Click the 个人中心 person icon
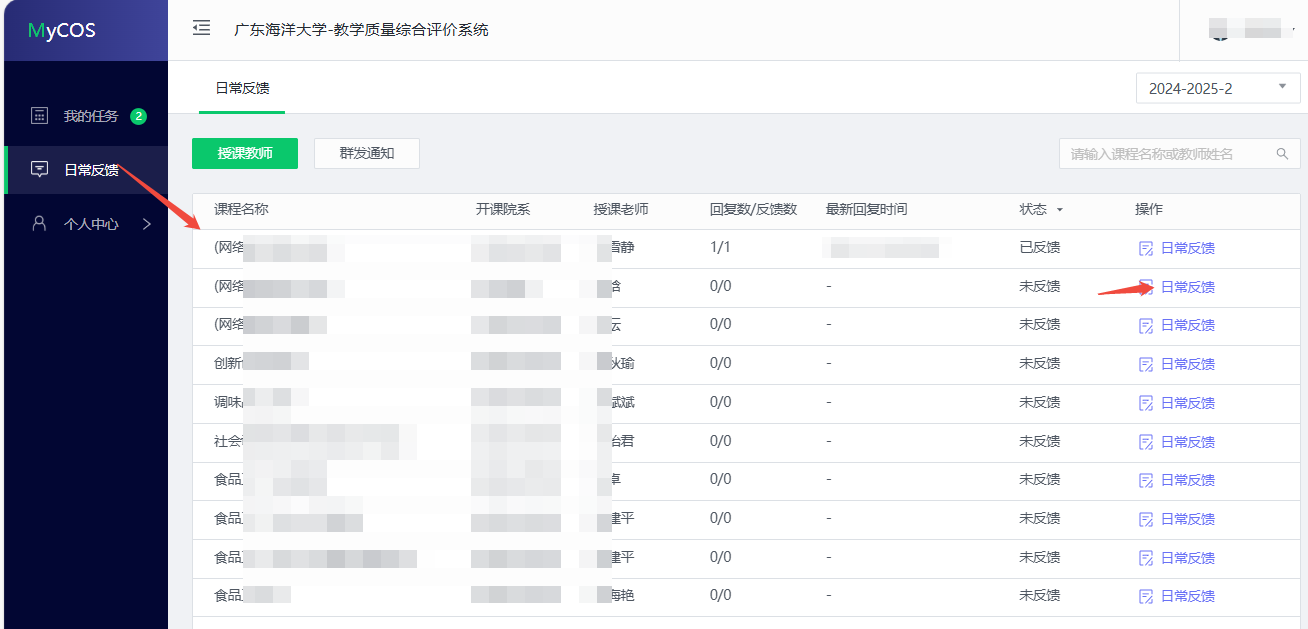 39,223
